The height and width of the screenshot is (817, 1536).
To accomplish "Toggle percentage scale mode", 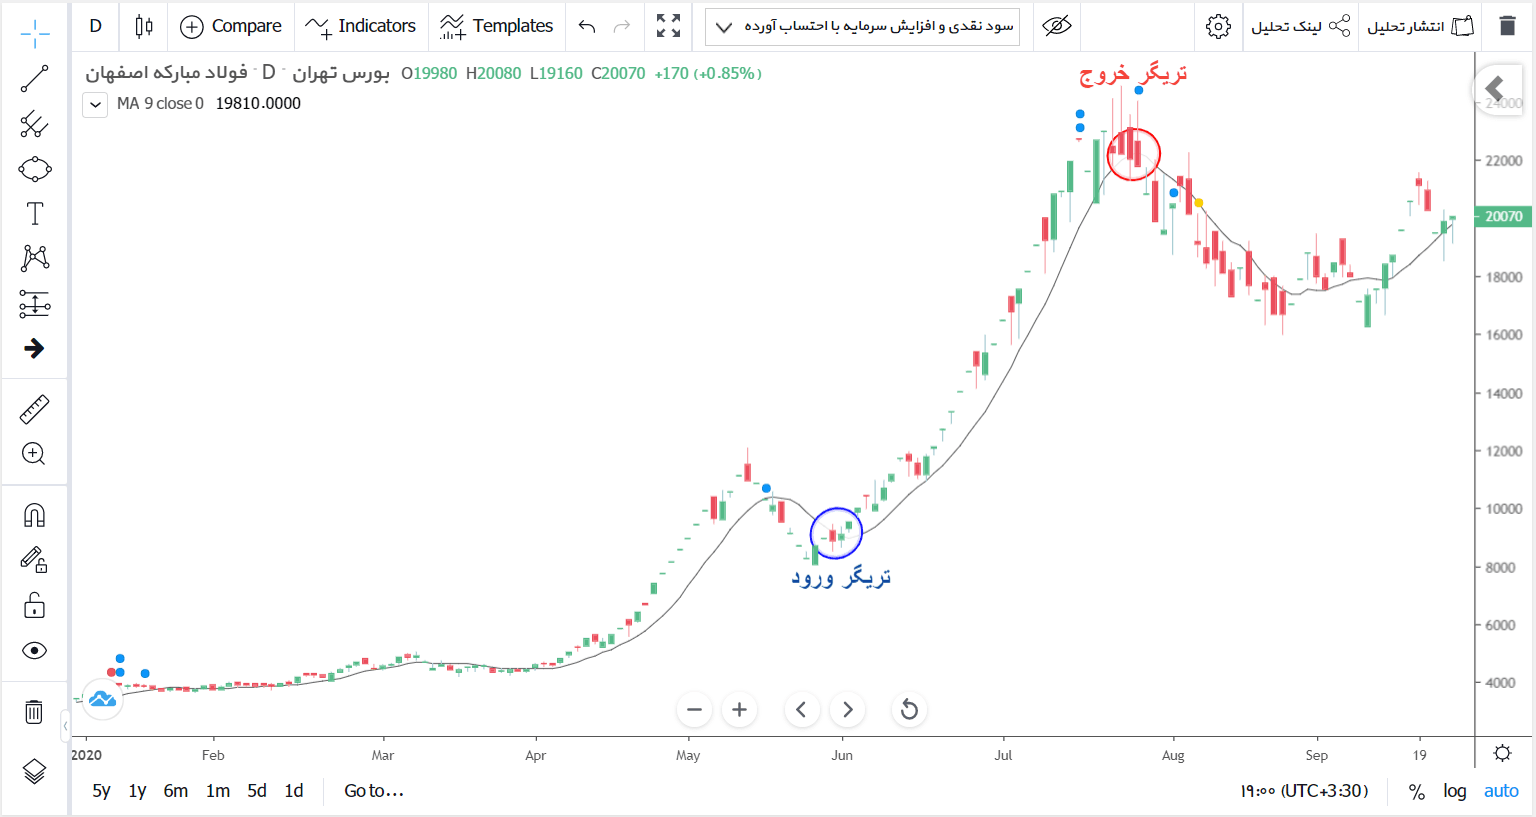I will tap(1416, 791).
